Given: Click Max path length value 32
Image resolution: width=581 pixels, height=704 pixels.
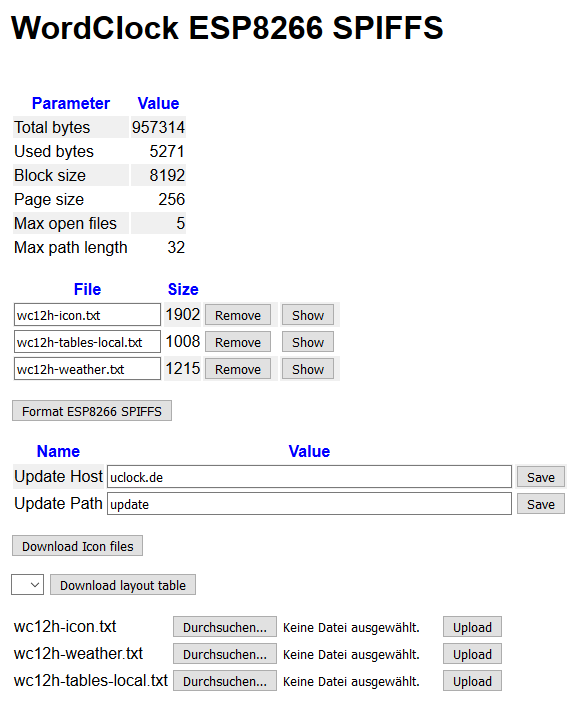Looking at the screenshot, I should tap(176, 247).
